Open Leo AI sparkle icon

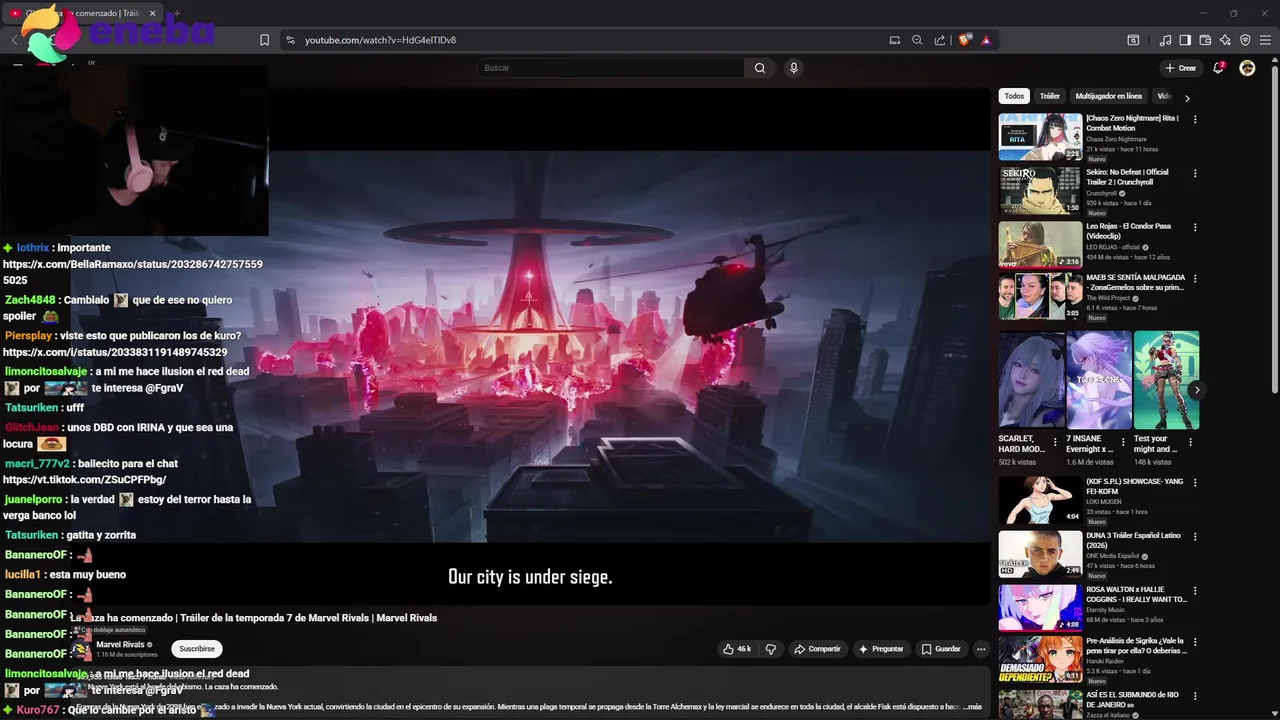[1225, 40]
